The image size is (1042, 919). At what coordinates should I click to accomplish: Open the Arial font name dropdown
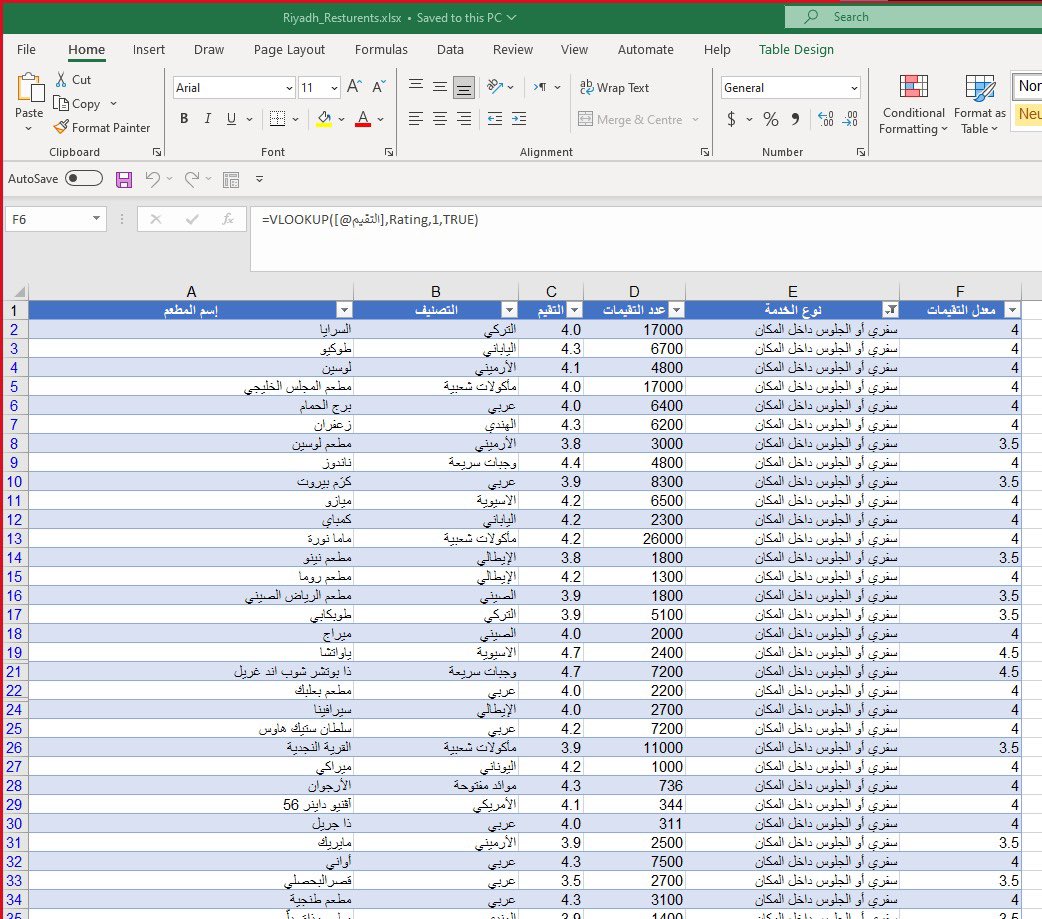[289, 88]
